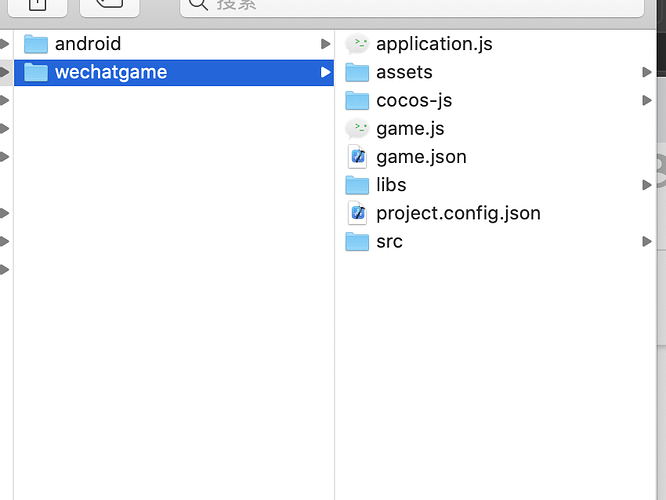This screenshot has height=500, width=666.
Task: Expand the src folder arrow
Action: tap(647, 242)
